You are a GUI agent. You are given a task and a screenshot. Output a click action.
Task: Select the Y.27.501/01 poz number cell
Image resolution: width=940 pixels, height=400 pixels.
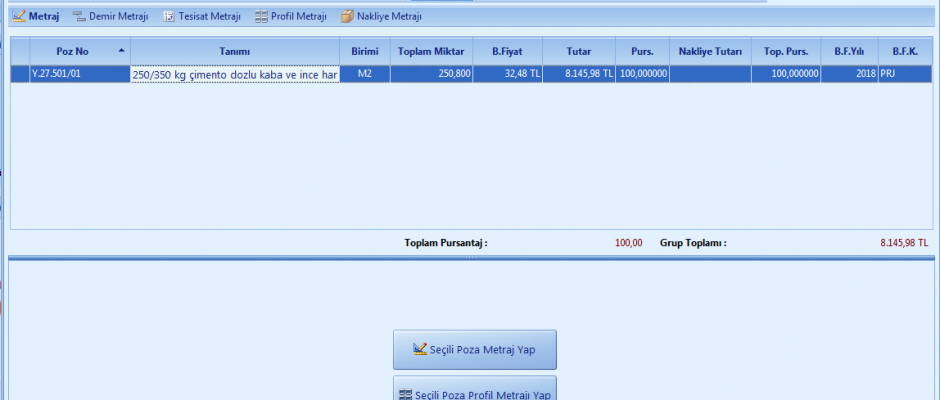click(x=79, y=74)
